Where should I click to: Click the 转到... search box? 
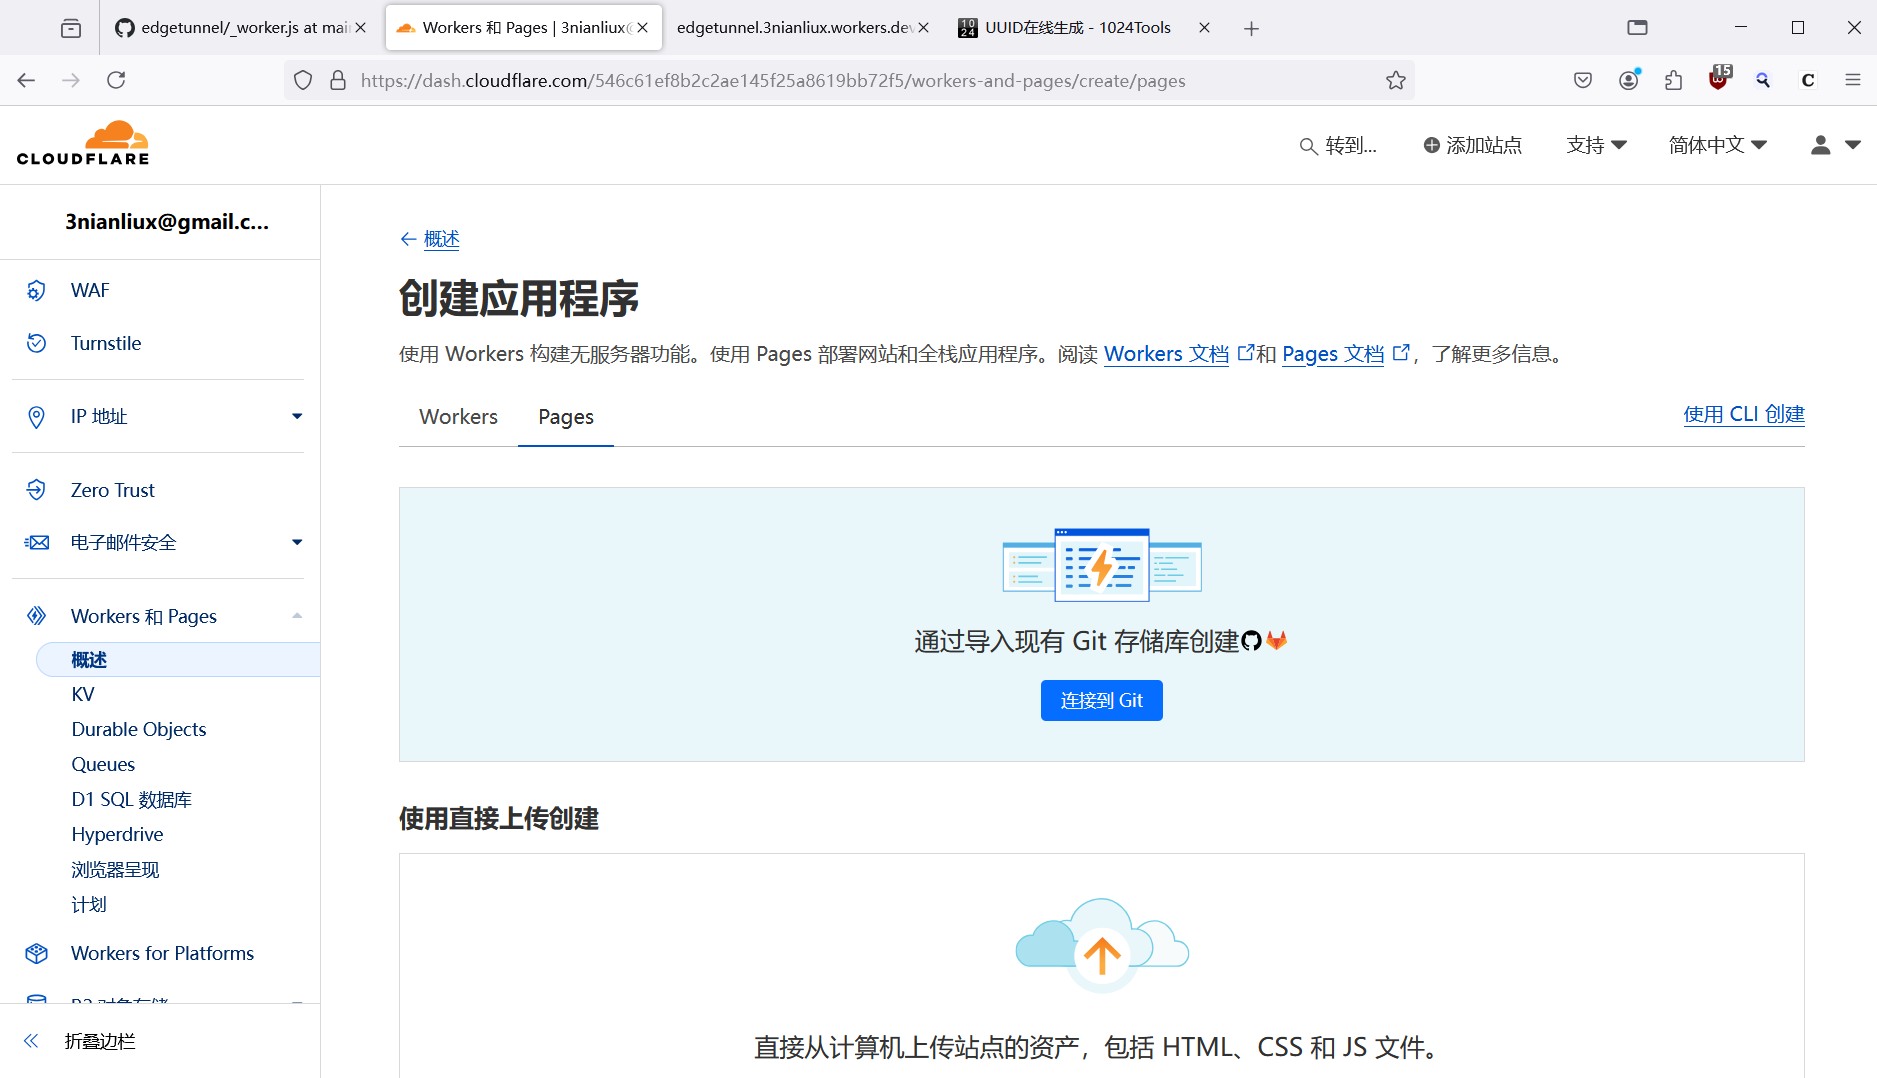click(x=1338, y=146)
